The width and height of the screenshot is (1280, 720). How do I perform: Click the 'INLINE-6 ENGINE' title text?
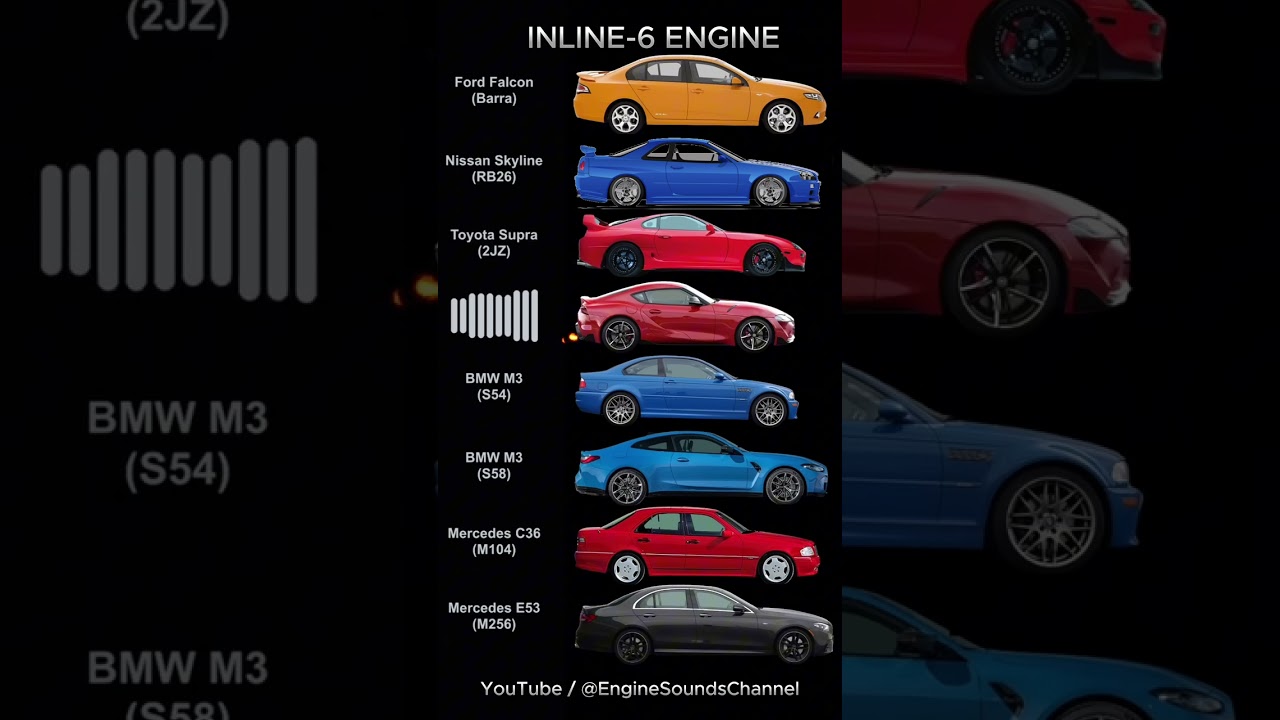[653, 38]
